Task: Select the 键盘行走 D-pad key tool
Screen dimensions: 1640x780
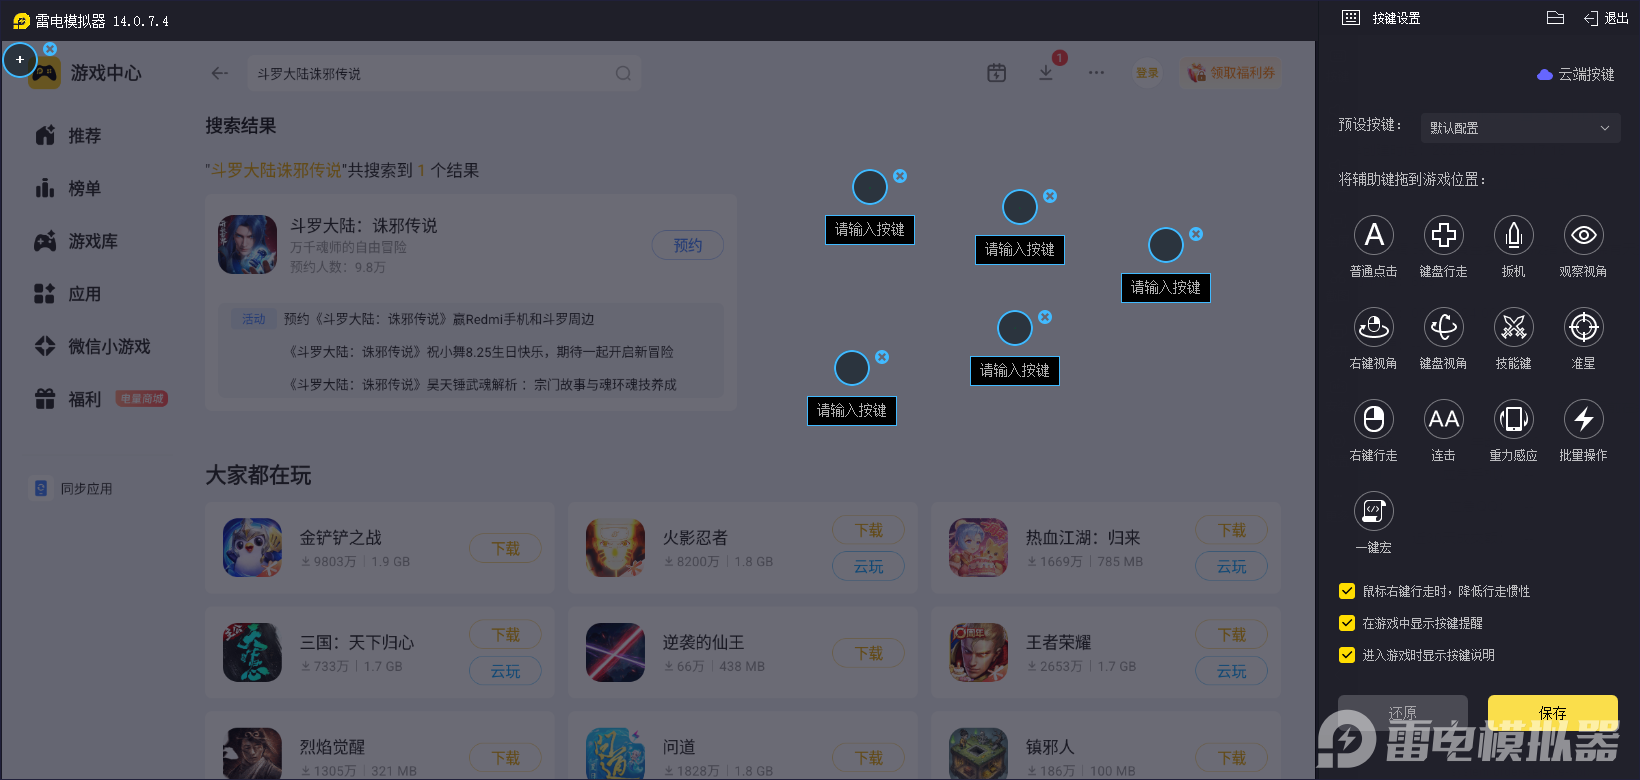Action: (1444, 235)
